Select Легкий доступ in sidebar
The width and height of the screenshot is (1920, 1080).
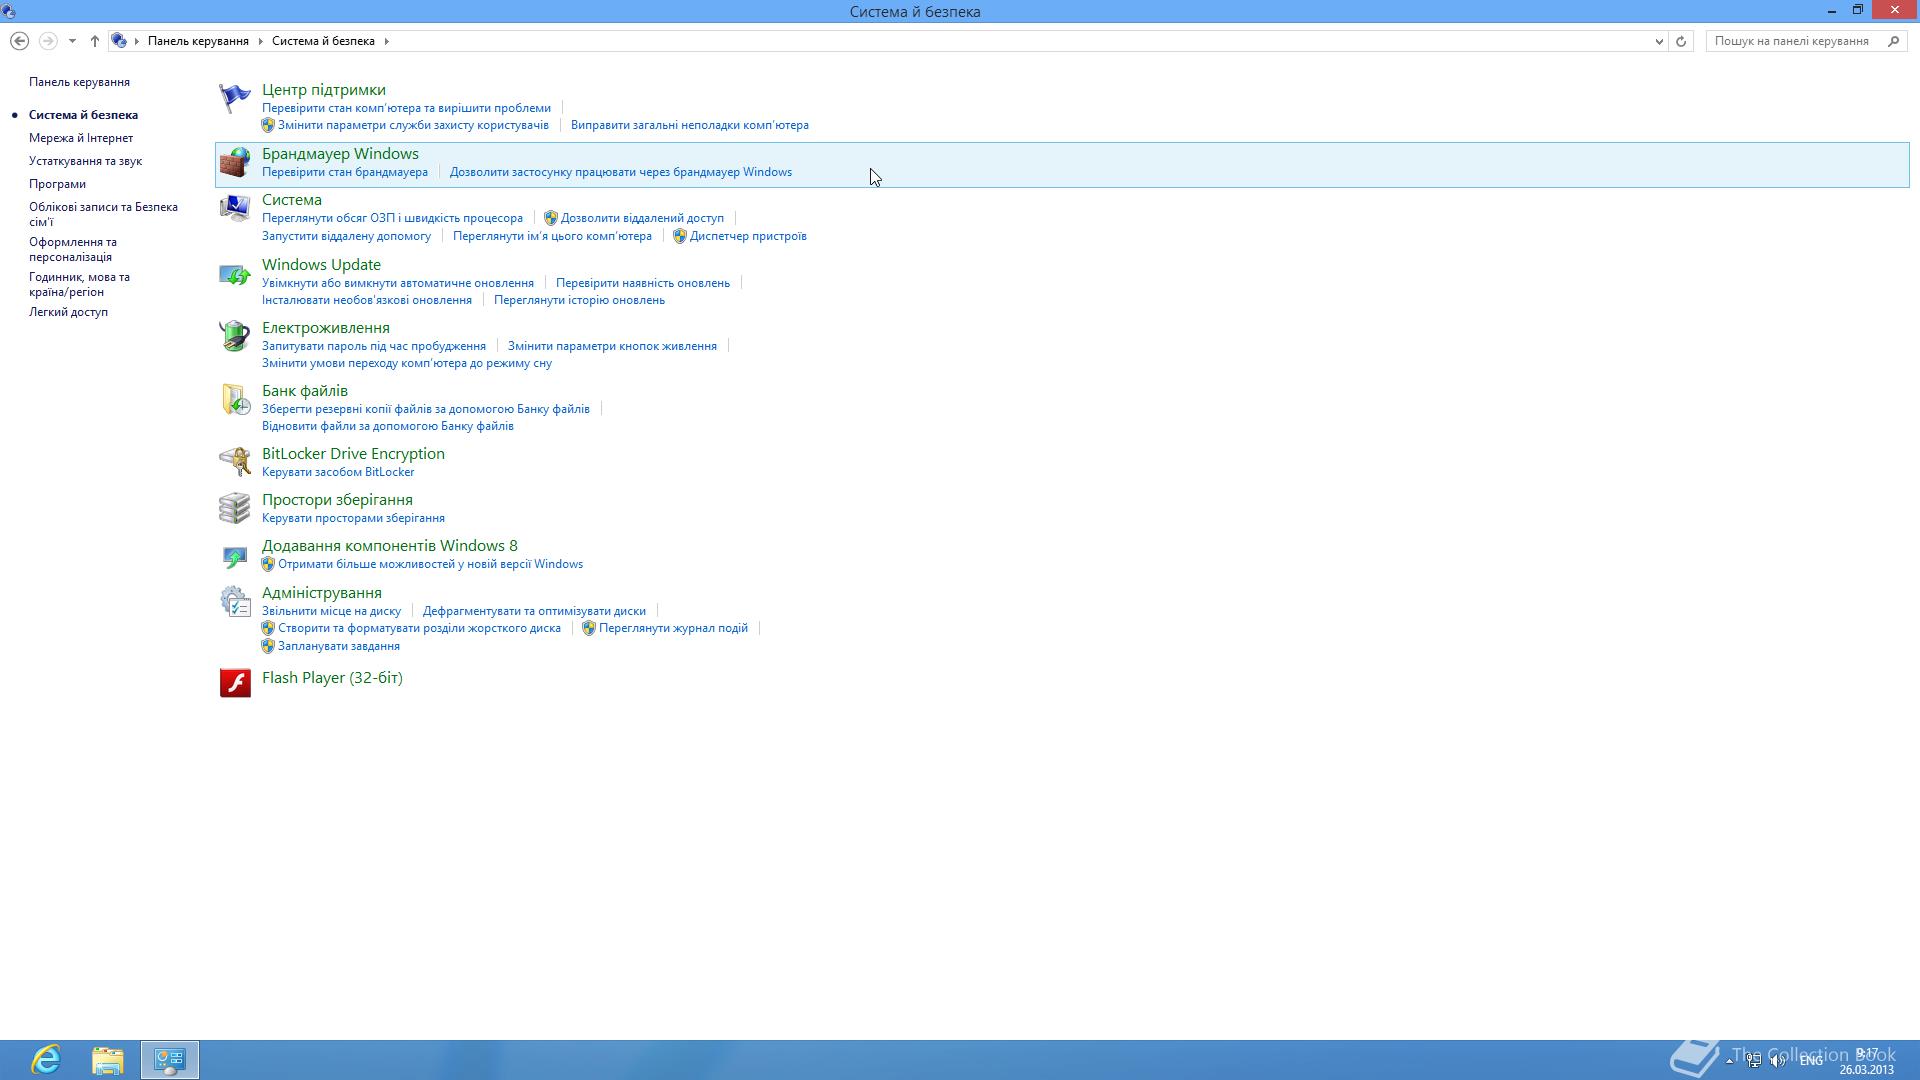(68, 312)
